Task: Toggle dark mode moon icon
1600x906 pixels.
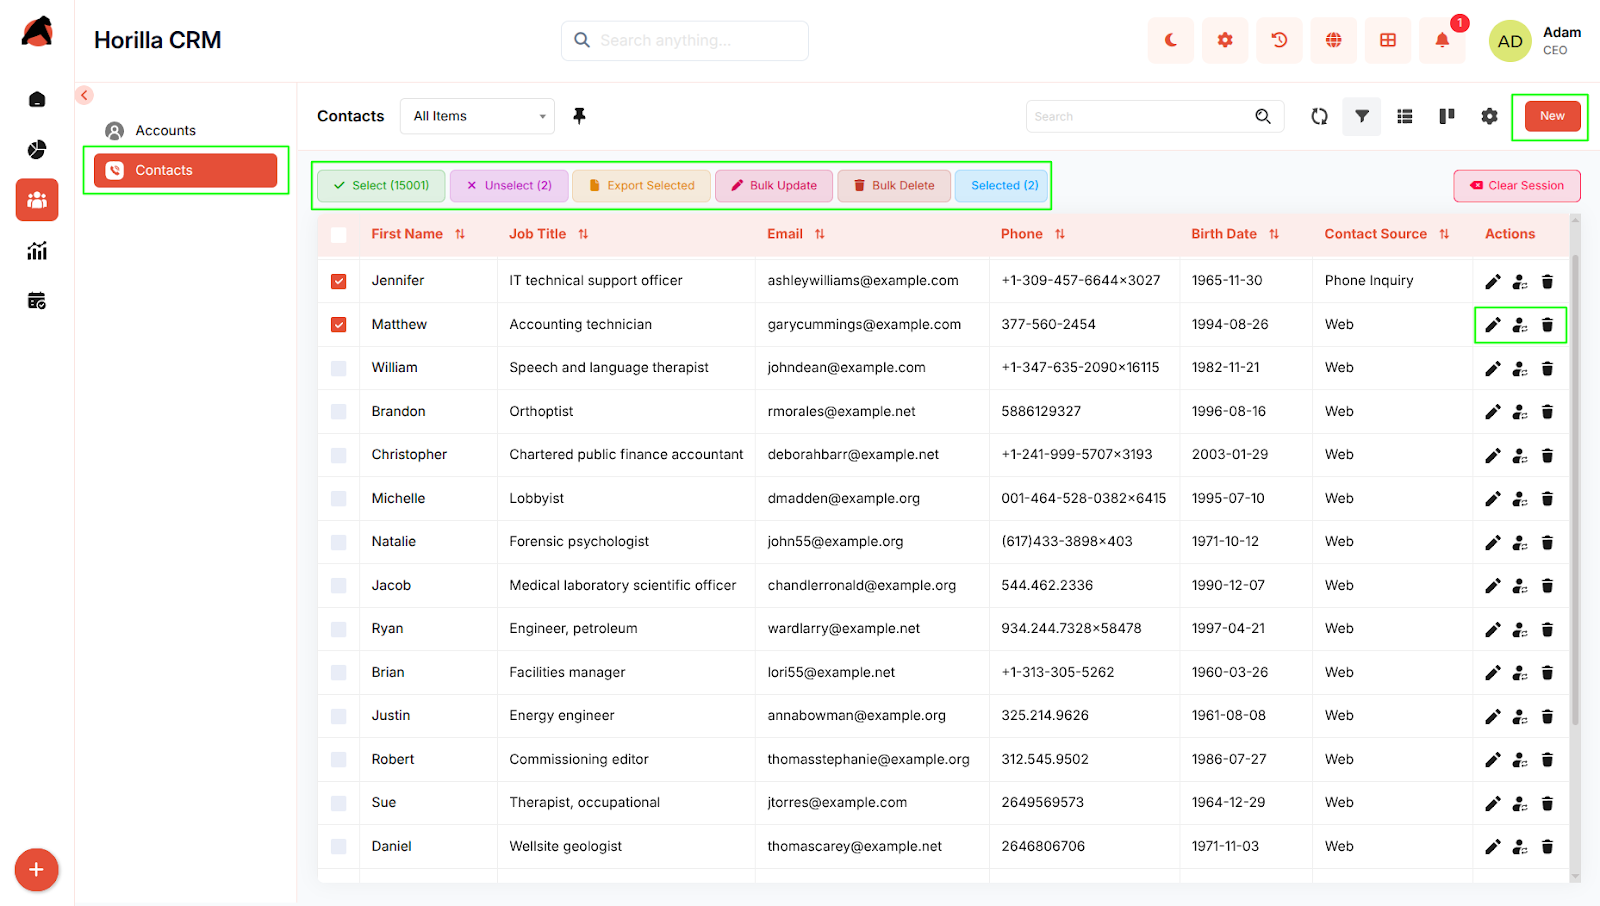Action: (1170, 41)
